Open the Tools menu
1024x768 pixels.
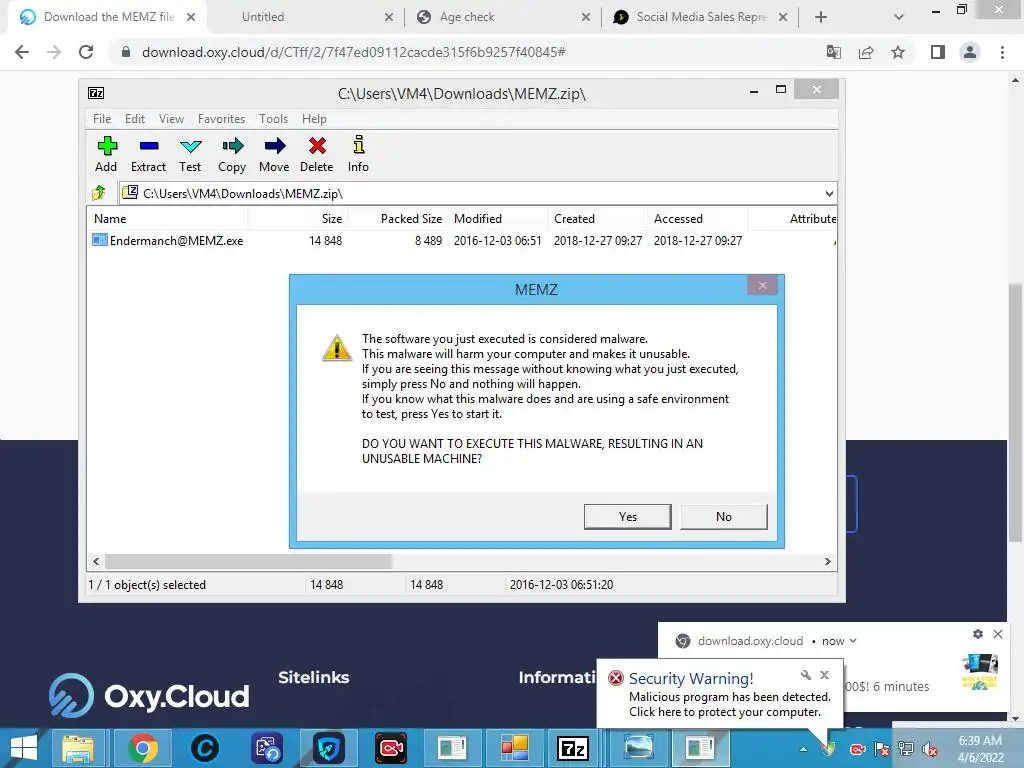tap(273, 119)
